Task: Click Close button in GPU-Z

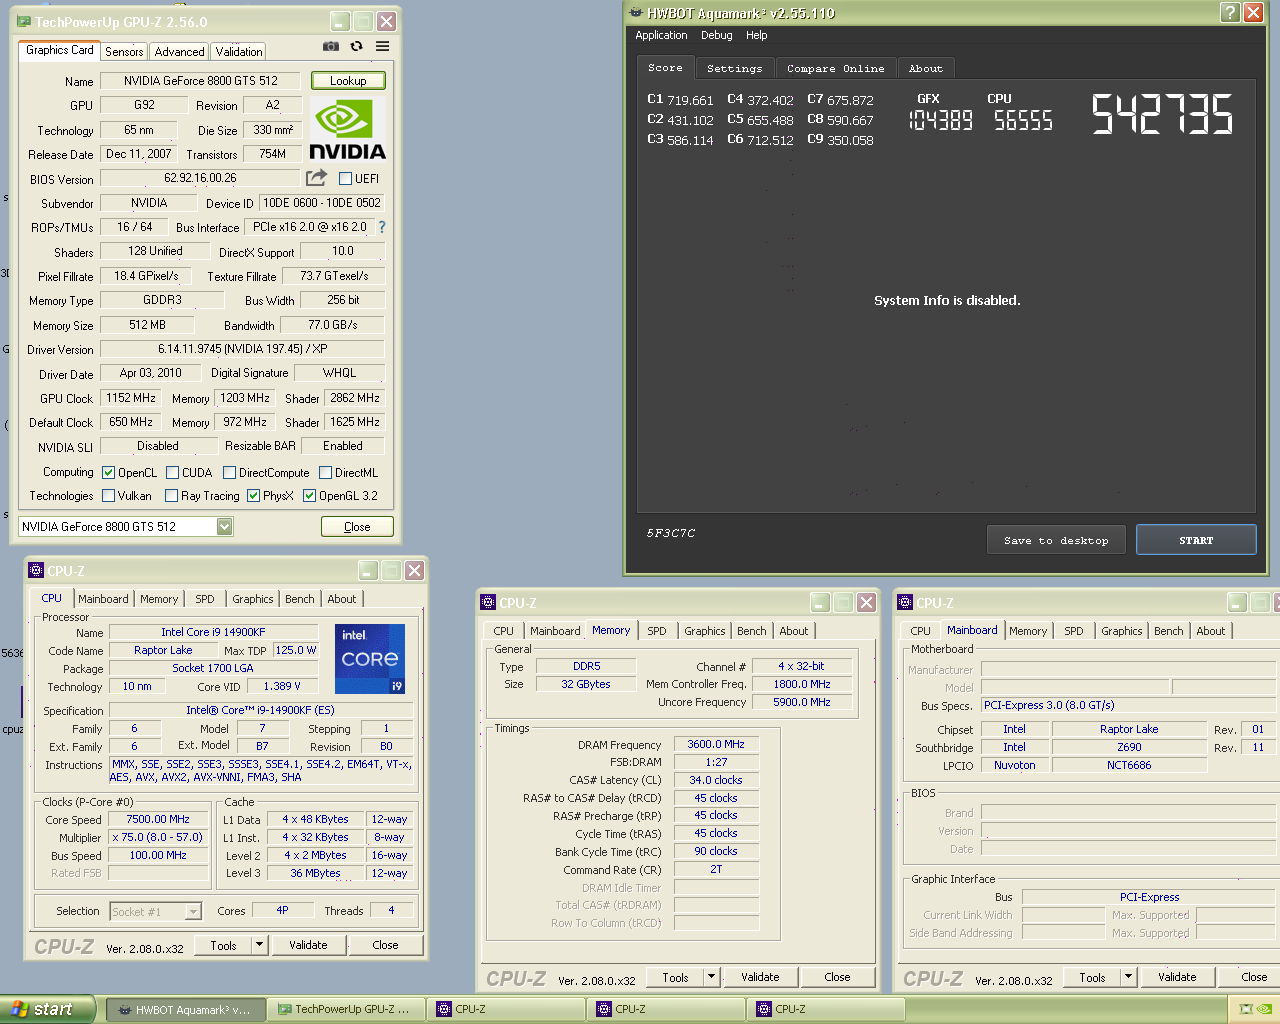Action: coord(357,527)
